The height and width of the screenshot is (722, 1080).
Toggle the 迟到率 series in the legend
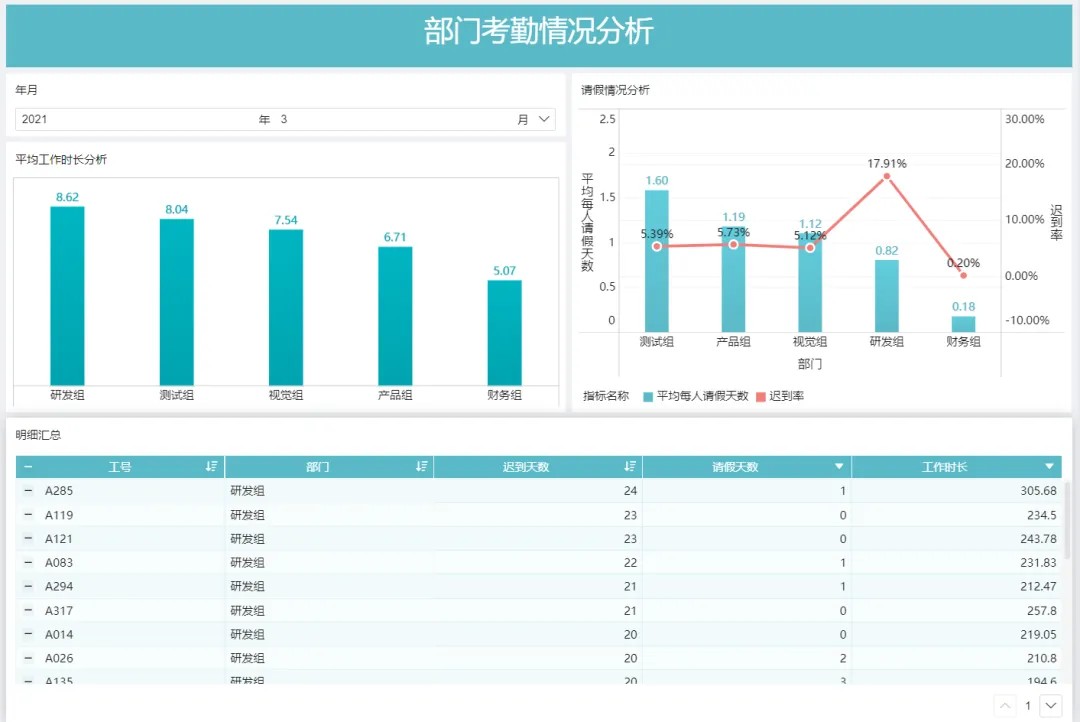[786, 394]
